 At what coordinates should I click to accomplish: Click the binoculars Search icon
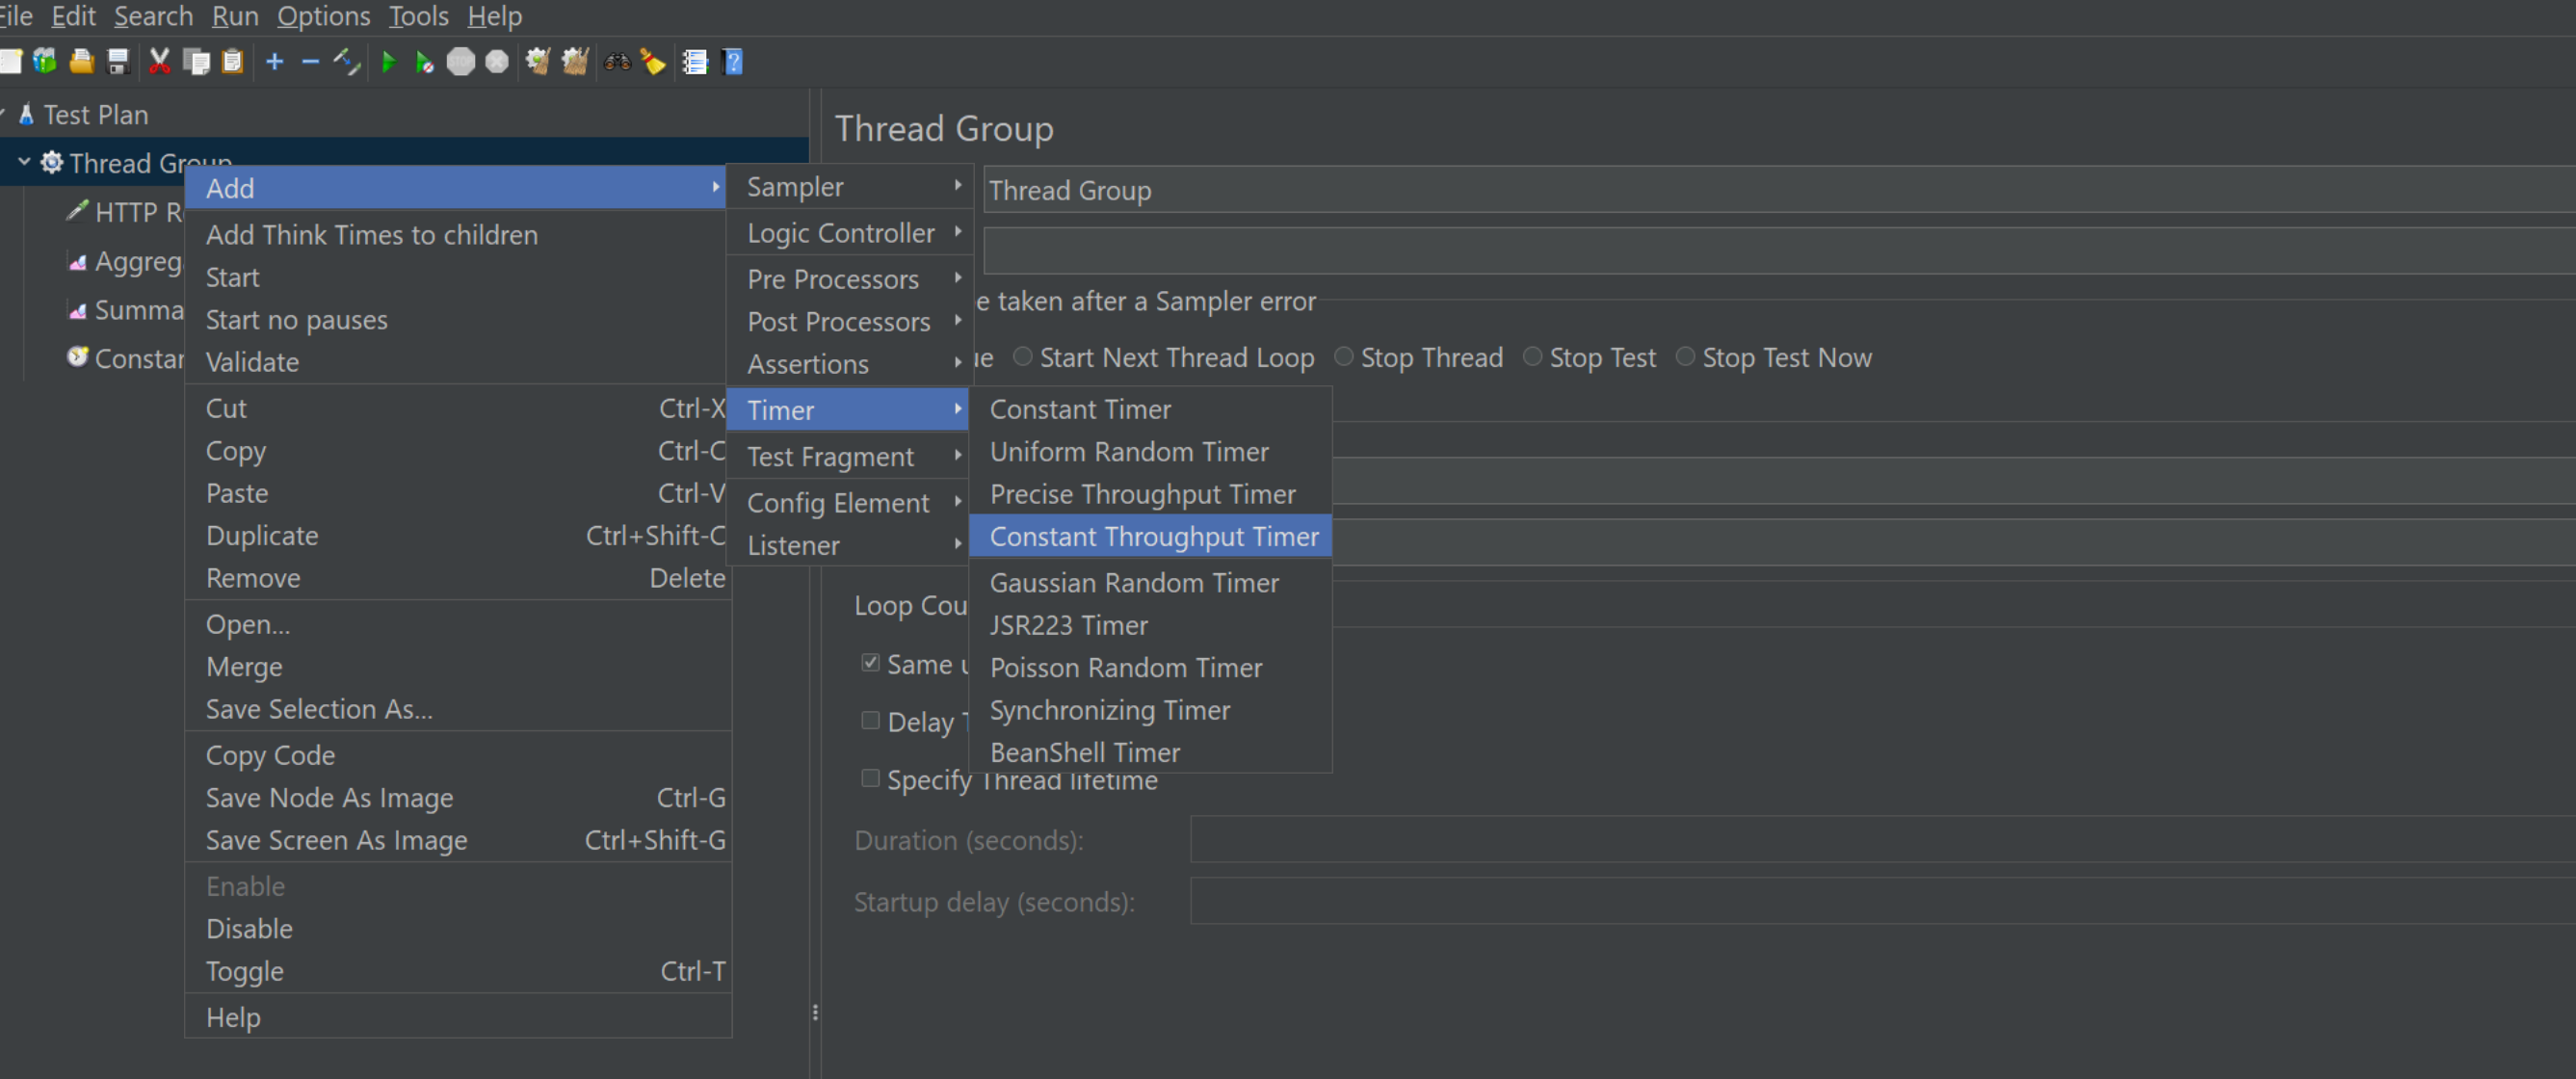pos(617,62)
